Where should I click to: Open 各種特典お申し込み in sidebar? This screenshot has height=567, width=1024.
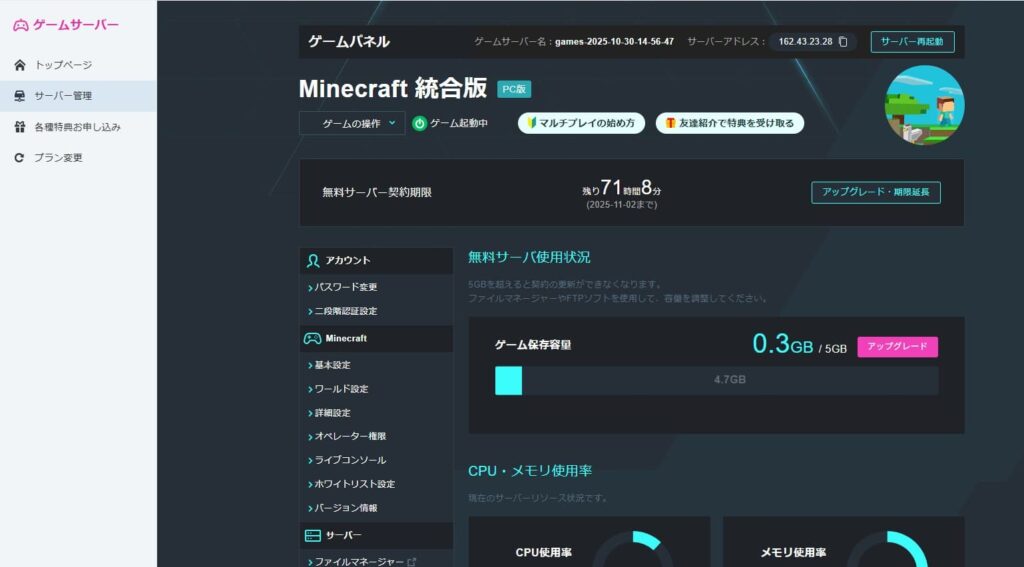click(x=78, y=127)
